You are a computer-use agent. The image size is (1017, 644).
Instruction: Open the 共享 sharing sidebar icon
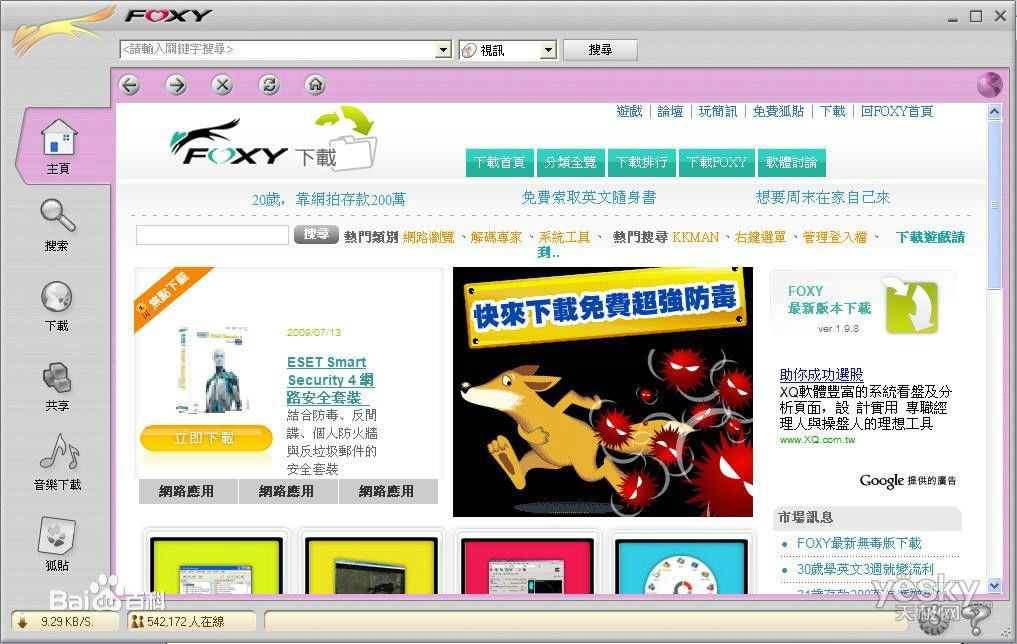click(x=57, y=384)
